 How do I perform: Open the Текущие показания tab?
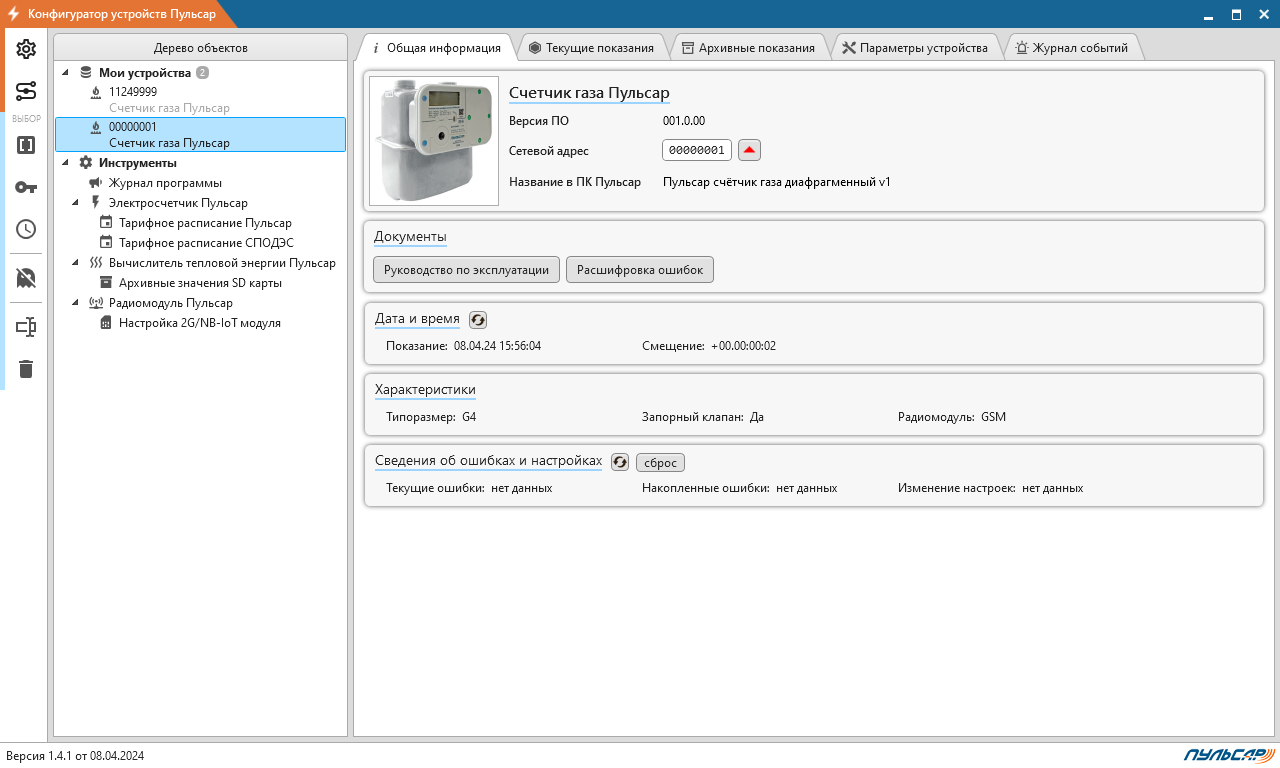click(x=591, y=47)
